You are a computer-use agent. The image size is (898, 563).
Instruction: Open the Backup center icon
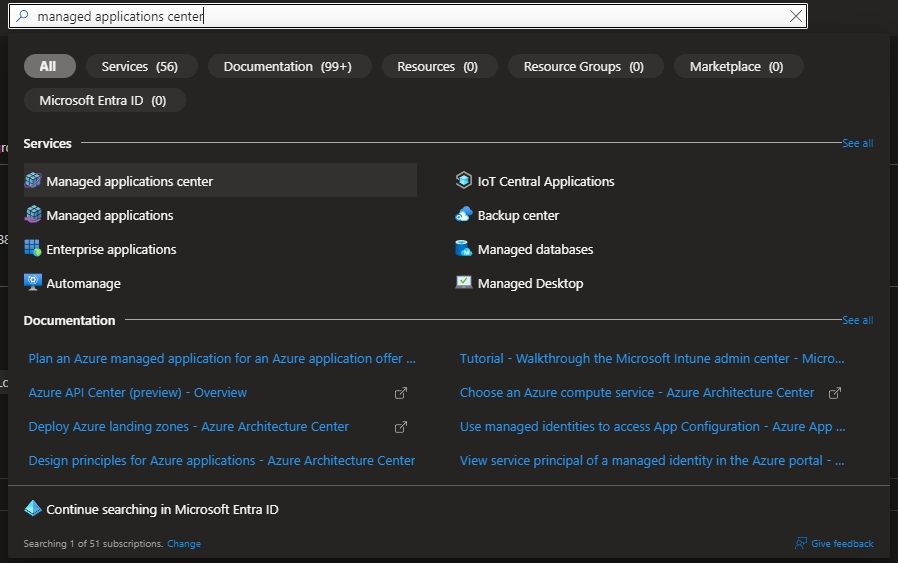click(464, 215)
